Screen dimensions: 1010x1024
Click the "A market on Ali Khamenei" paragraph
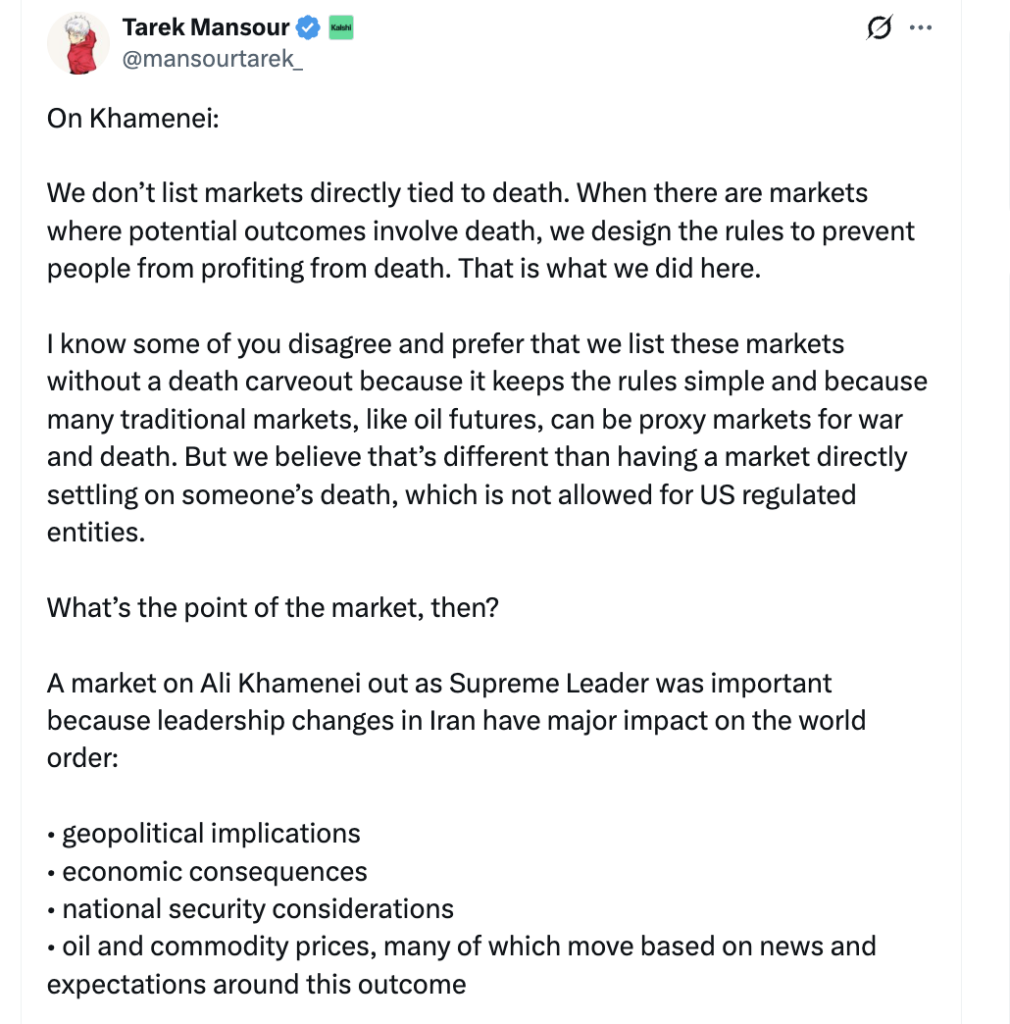pyautogui.click(x=455, y=720)
